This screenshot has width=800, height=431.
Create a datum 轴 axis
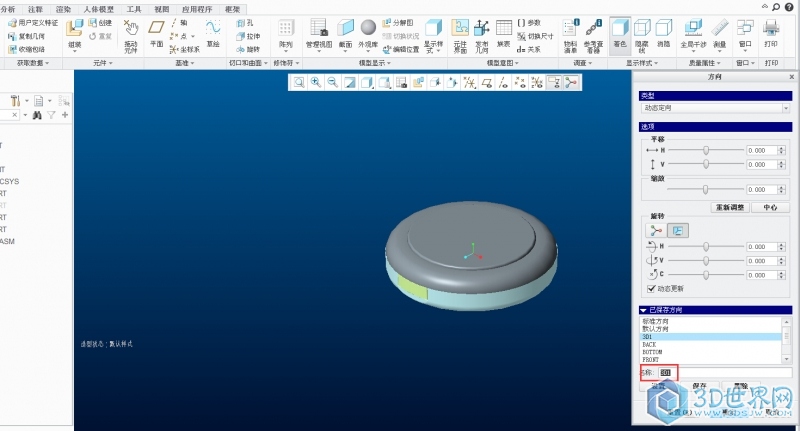[179, 23]
